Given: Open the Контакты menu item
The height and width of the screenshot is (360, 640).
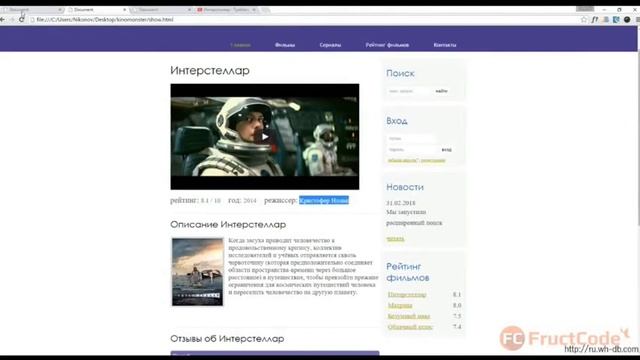Looking at the screenshot, I should pos(445,45).
